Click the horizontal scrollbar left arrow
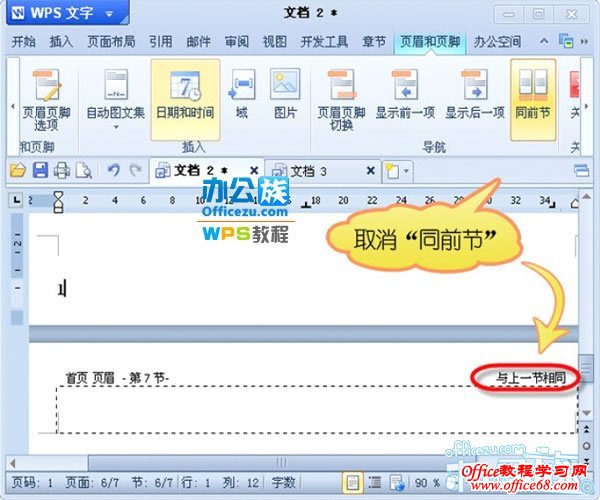Image resolution: width=600 pixels, height=500 pixels. coord(13,463)
